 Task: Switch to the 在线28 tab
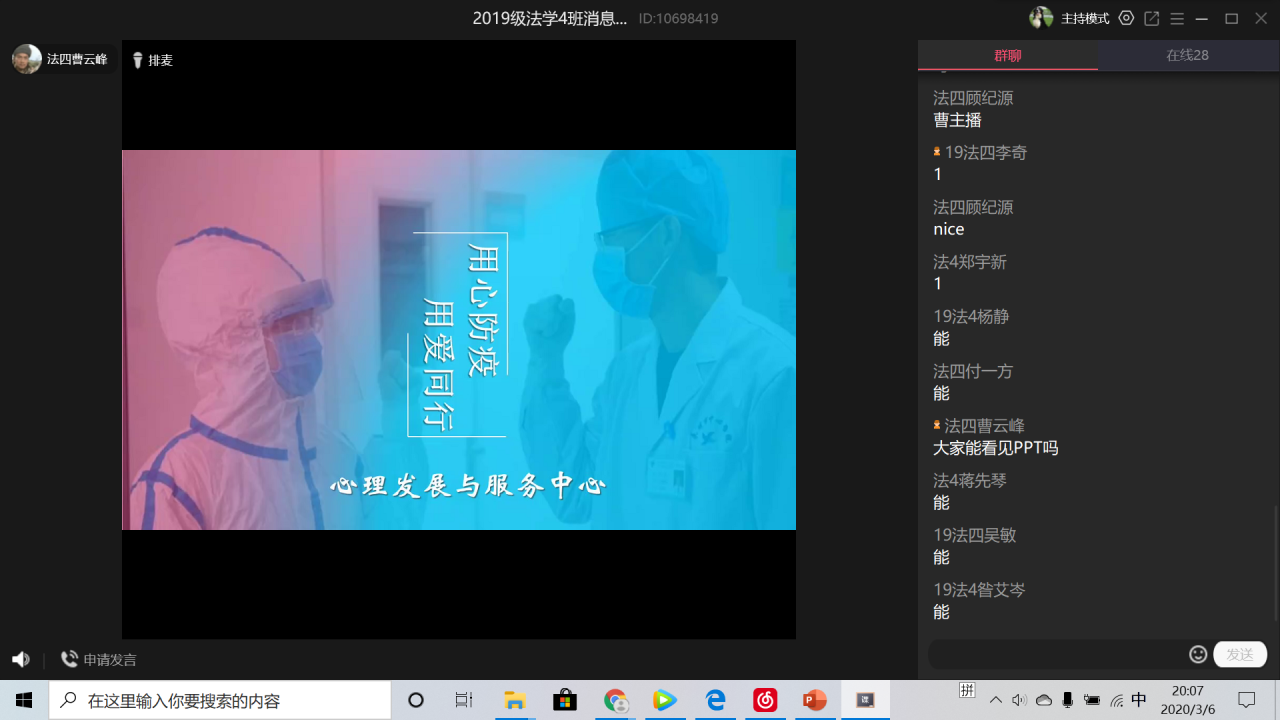point(1188,55)
